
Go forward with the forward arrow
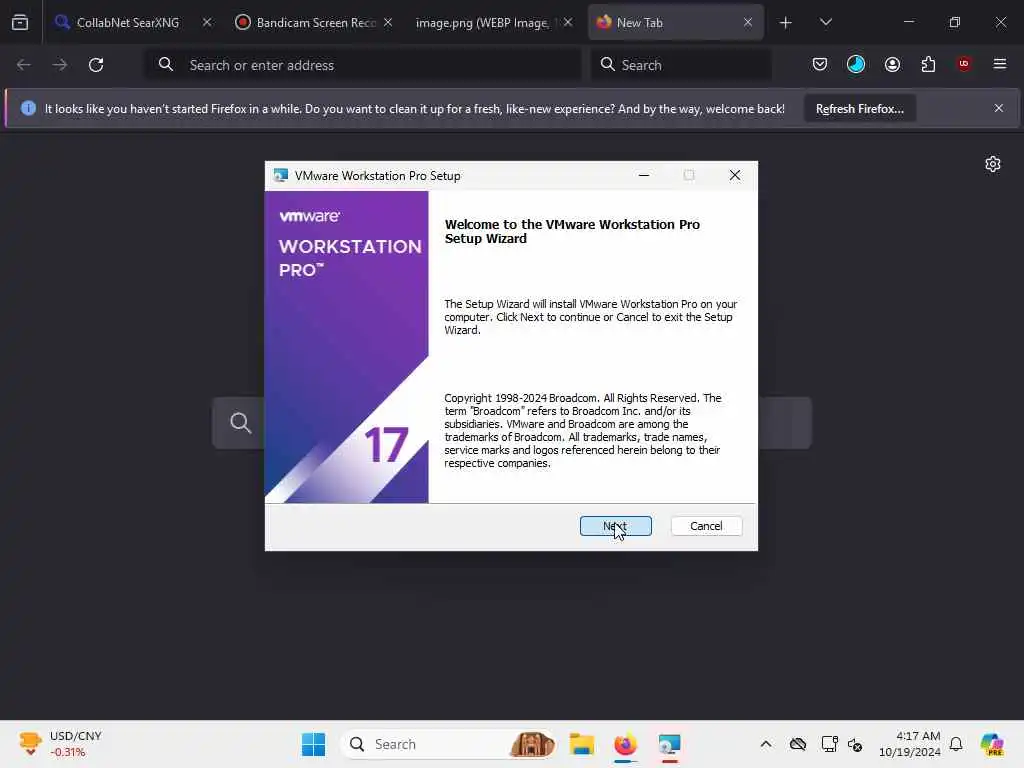pos(59,65)
